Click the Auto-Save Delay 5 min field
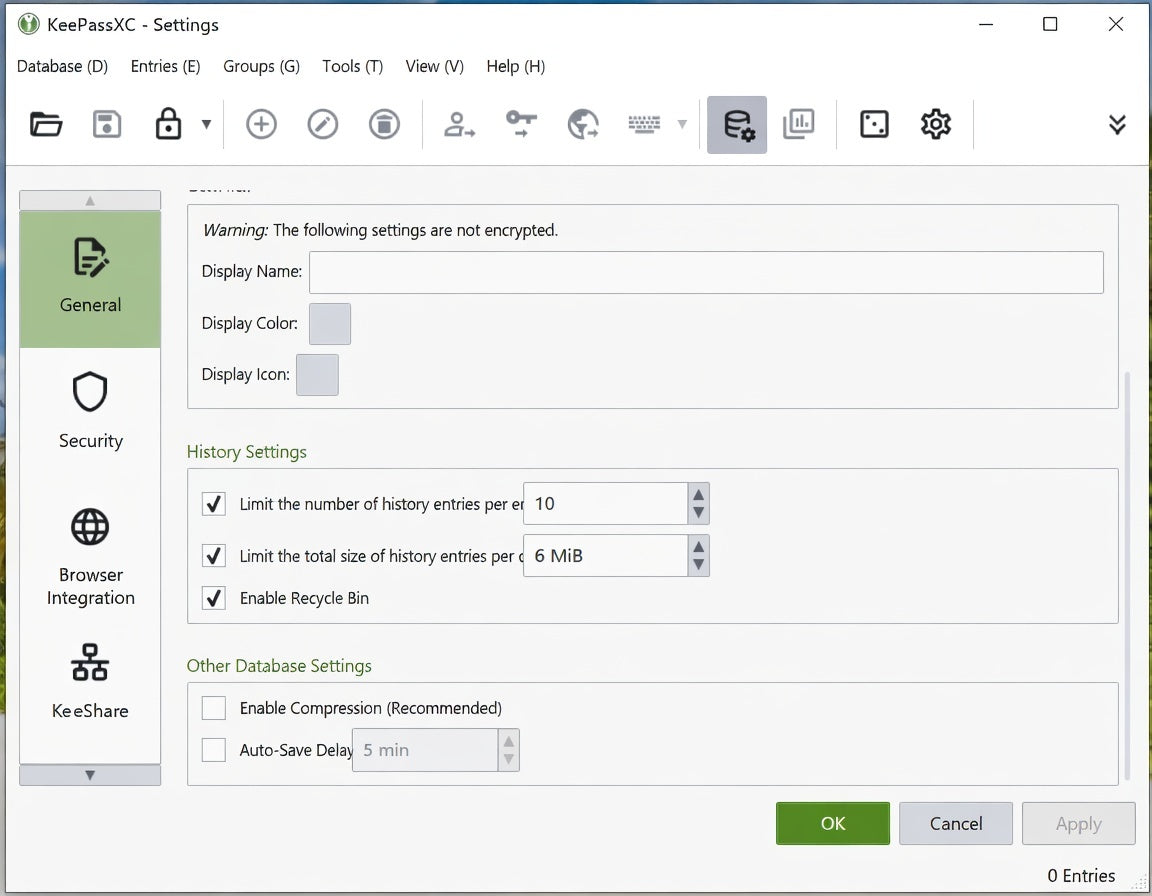This screenshot has width=1152, height=896. pyautogui.click(x=425, y=750)
